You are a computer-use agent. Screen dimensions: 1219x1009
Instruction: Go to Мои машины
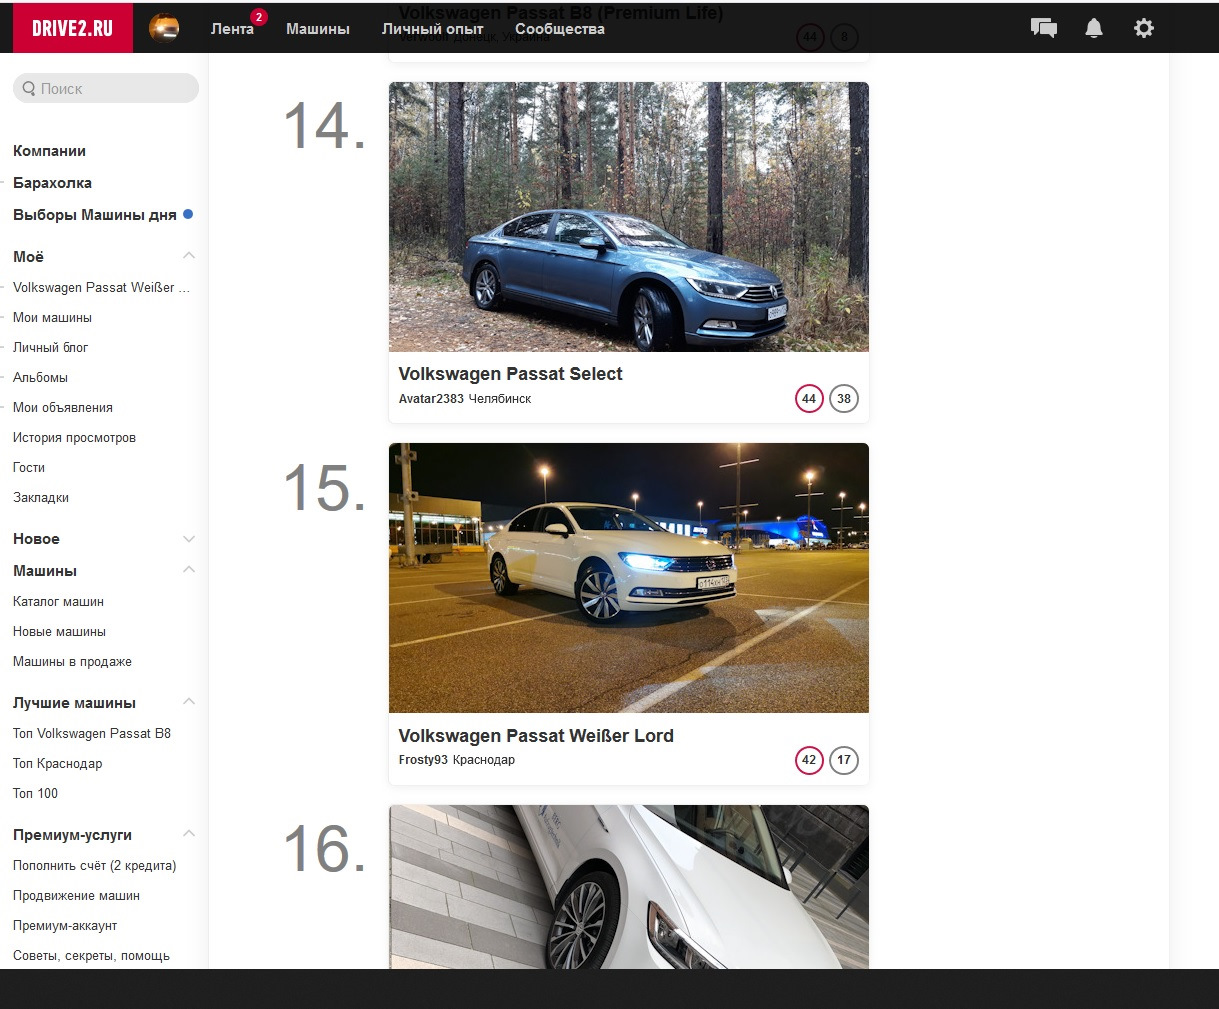coord(52,317)
